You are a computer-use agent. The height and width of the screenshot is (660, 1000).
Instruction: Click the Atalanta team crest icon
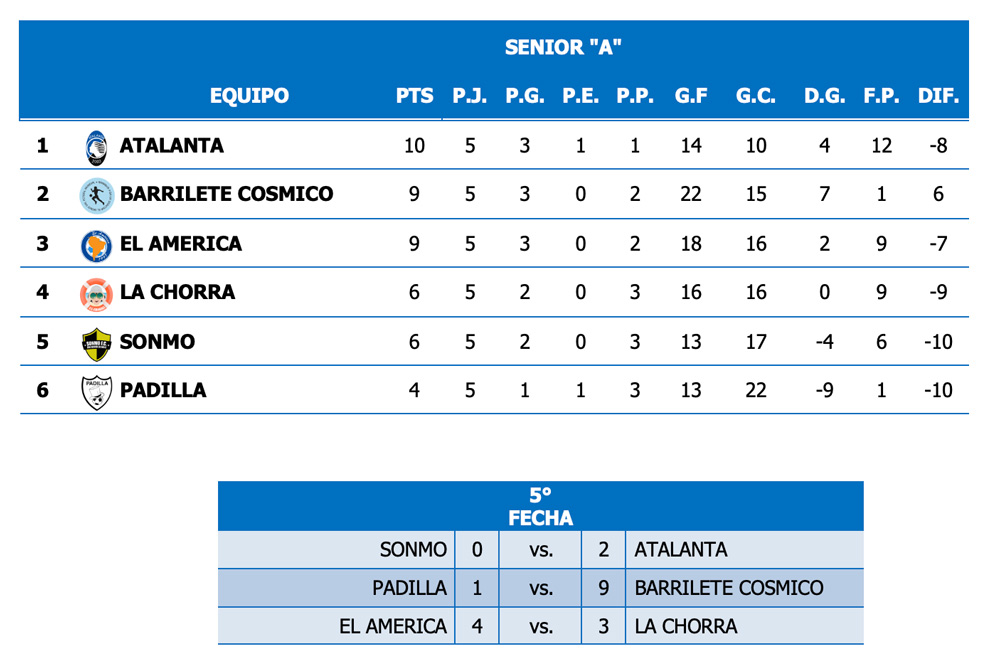click(96, 147)
